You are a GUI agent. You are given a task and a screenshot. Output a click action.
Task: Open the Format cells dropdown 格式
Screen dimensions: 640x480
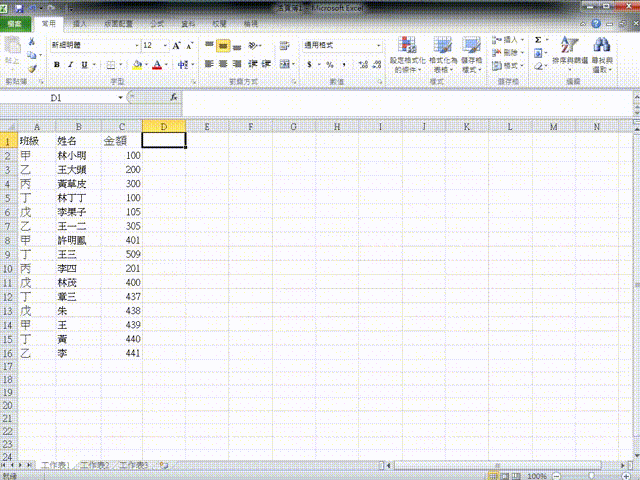[x=508, y=65]
